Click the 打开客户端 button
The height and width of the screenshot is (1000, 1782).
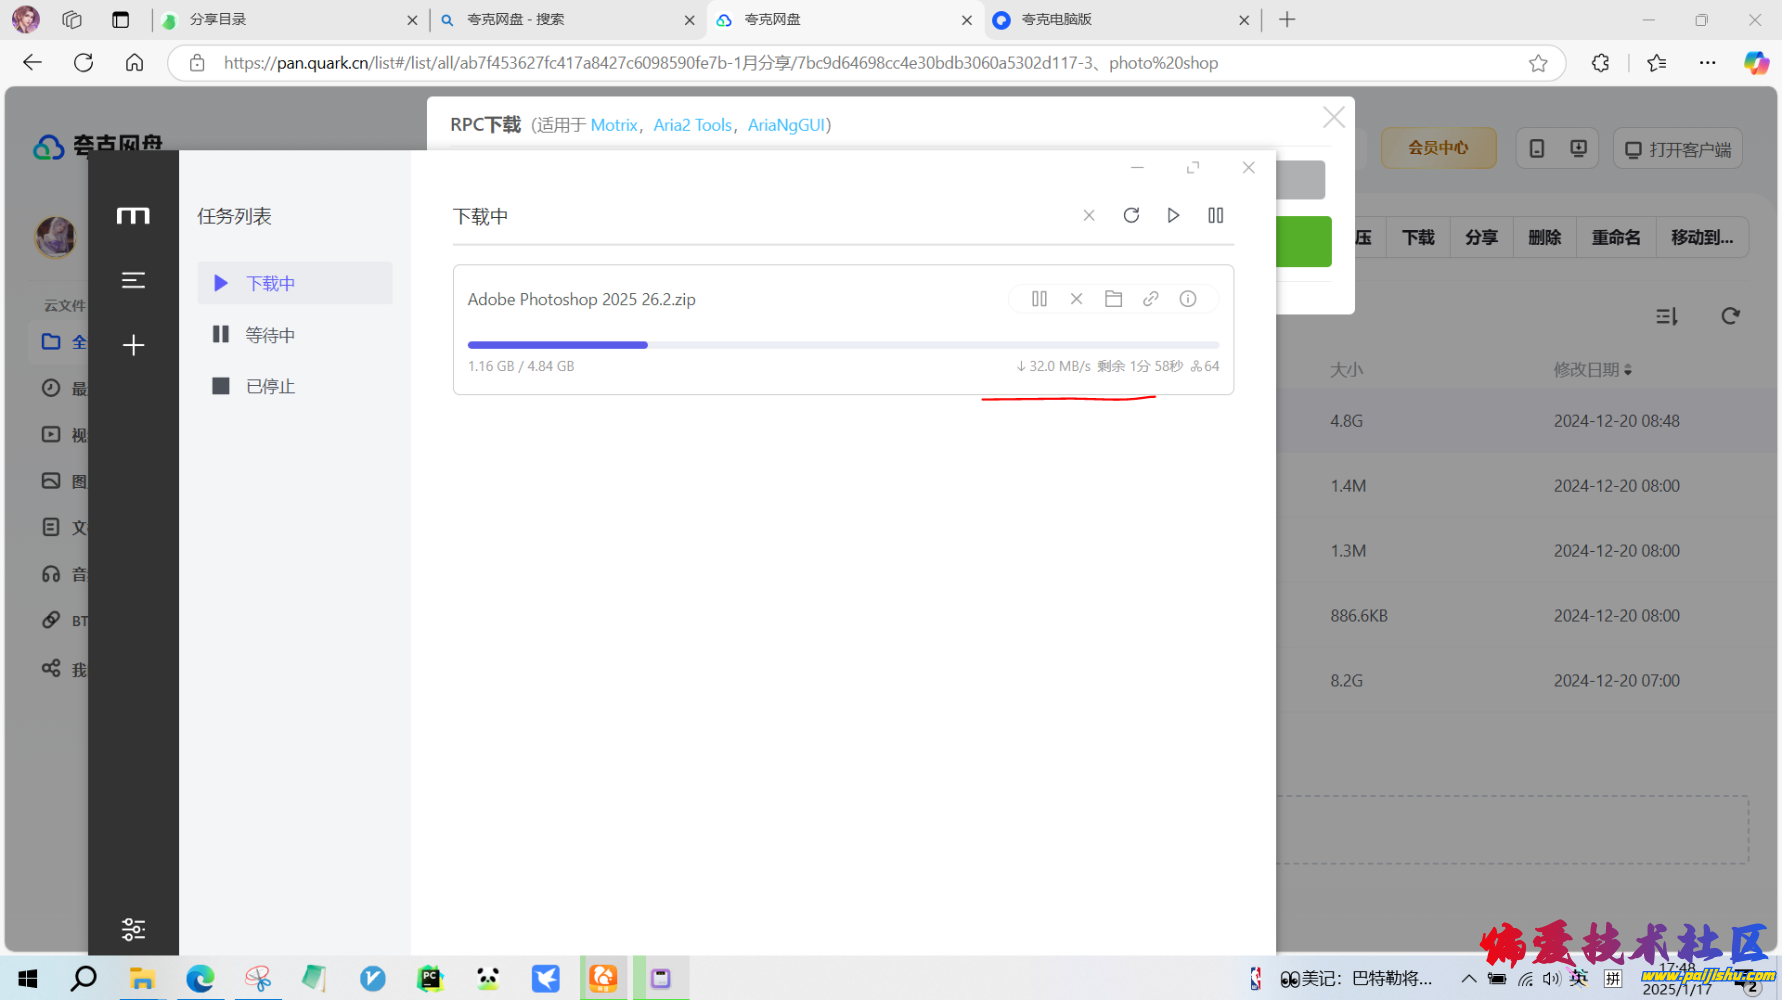pyautogui.click(x=1677, y=149)
